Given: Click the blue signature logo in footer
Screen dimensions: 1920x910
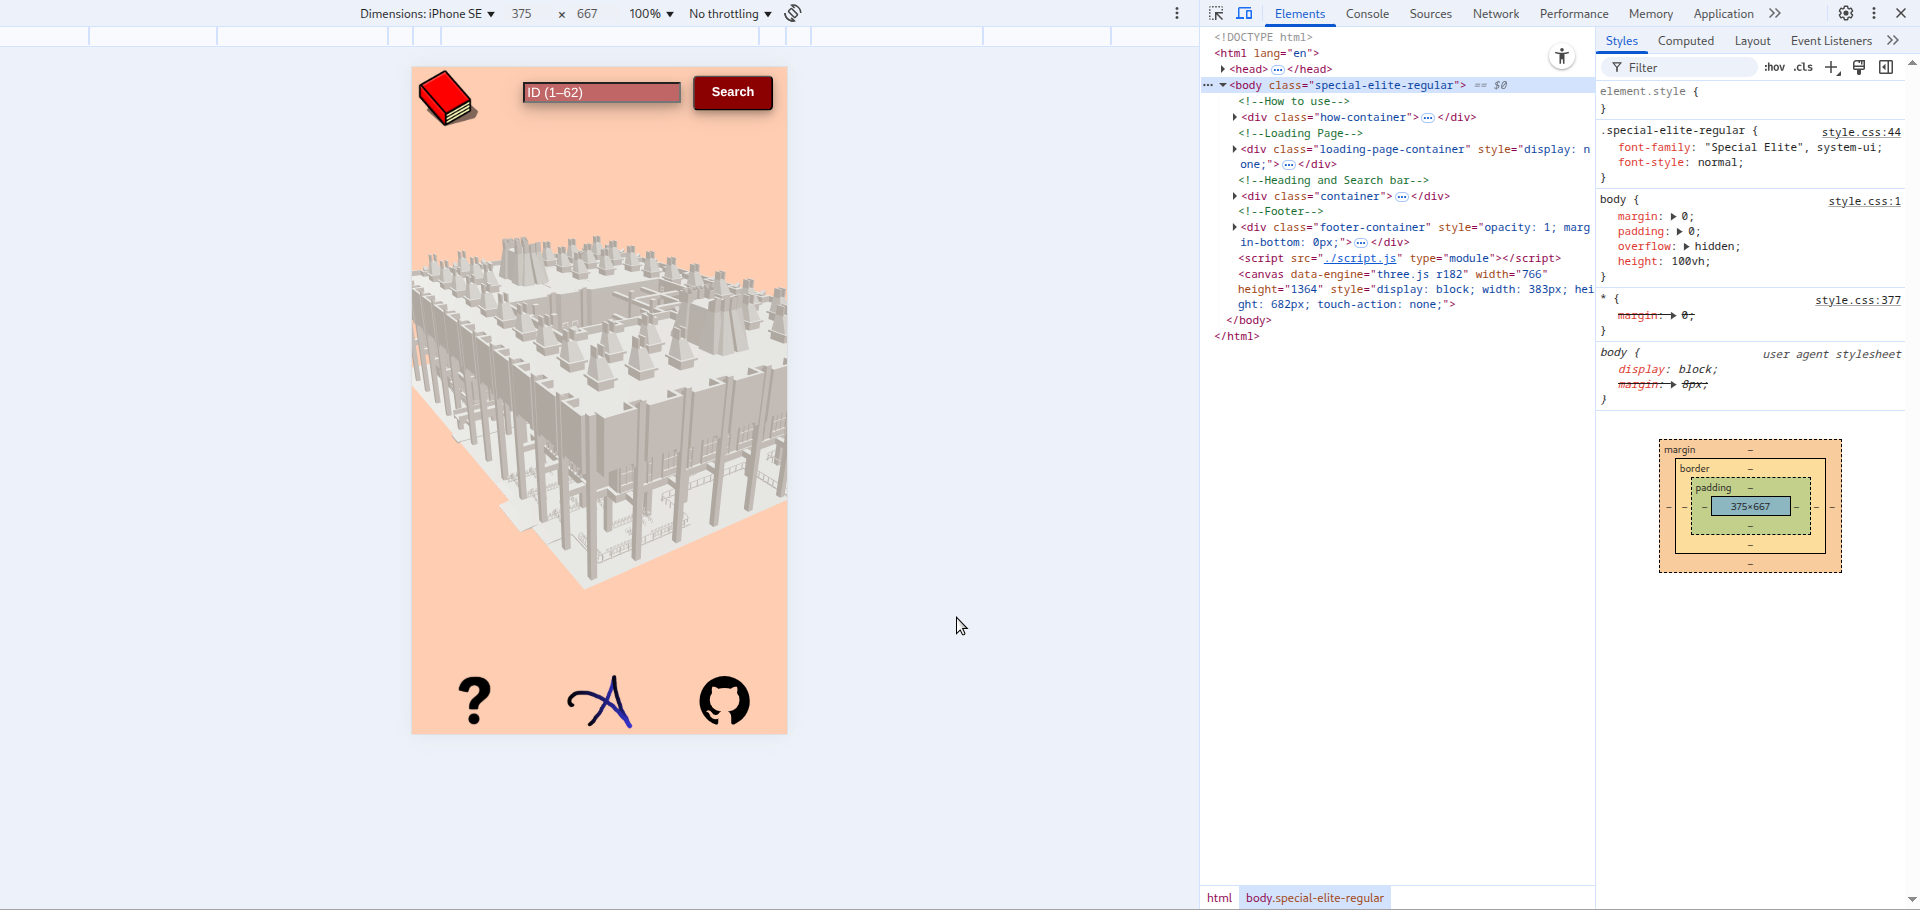Looking at the screenshot, I should coord(601,702).
